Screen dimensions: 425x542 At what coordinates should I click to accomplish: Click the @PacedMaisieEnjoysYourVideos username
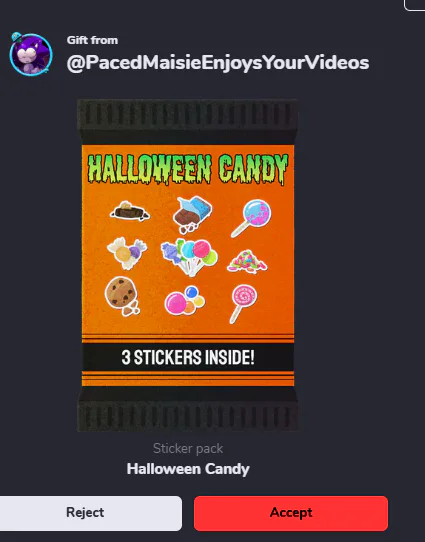tap(218, 63)
